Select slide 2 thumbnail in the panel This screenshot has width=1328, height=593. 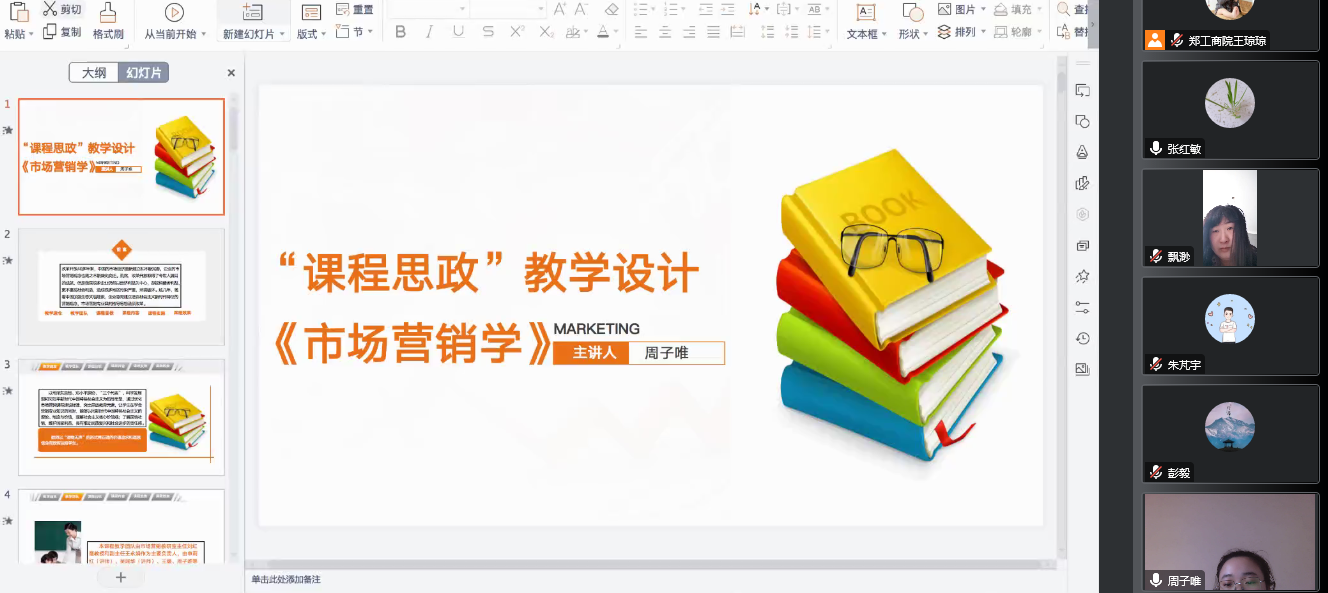(x=121, y=286)
